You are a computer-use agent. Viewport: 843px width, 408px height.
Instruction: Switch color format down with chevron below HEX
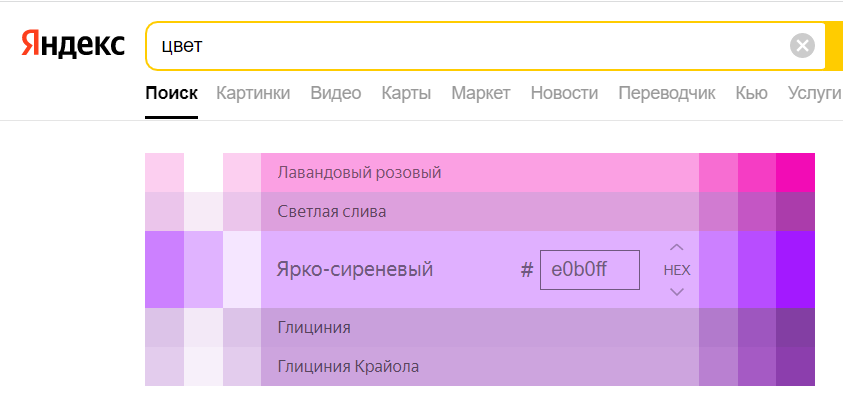point(677,292)
